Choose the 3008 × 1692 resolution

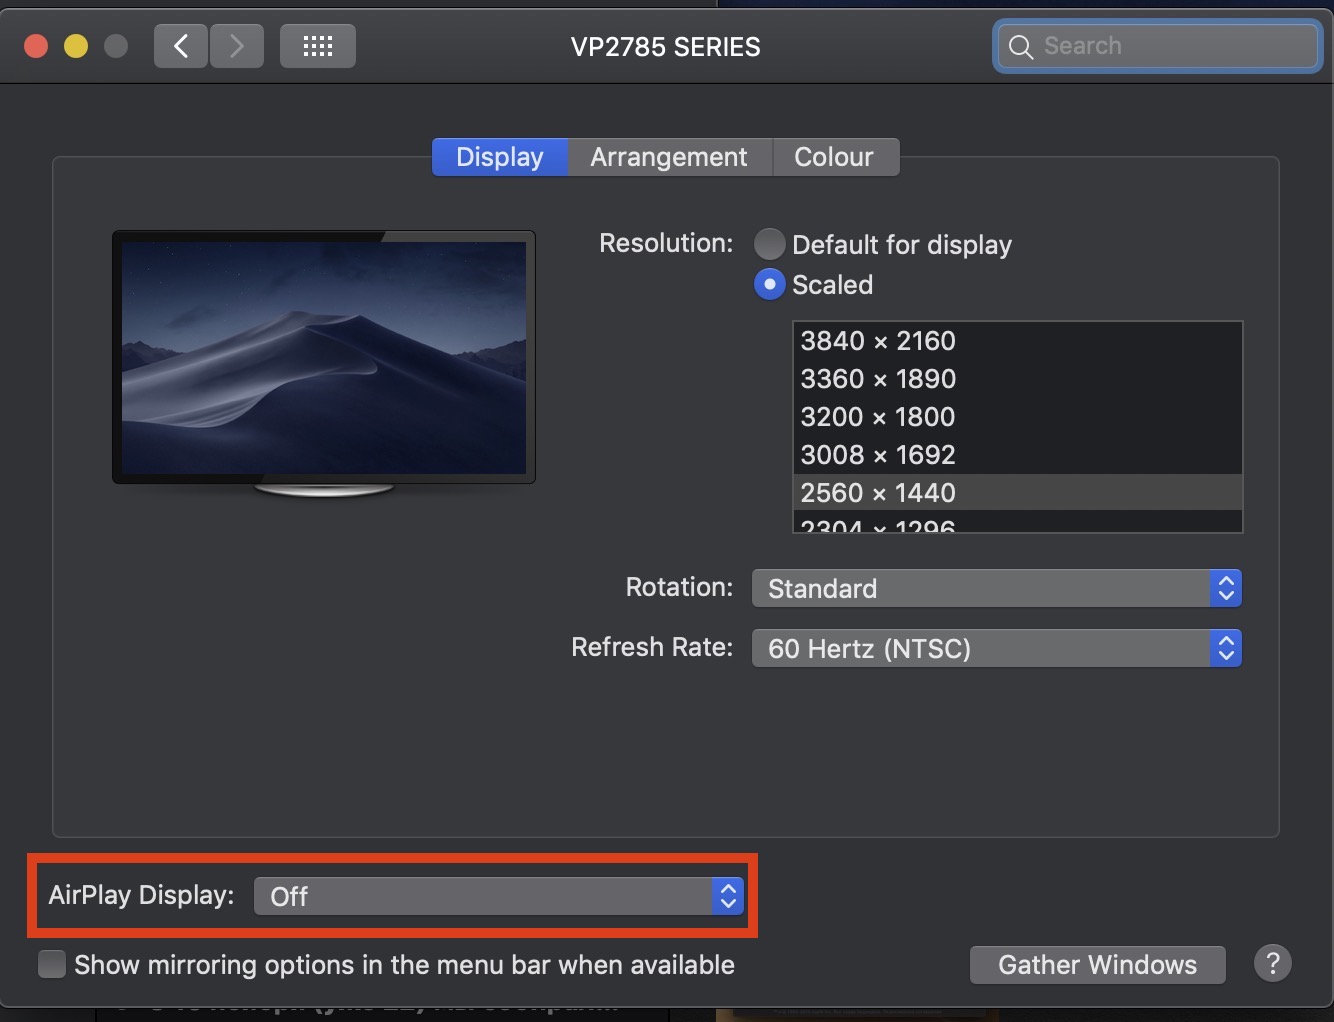[1017, 455]
